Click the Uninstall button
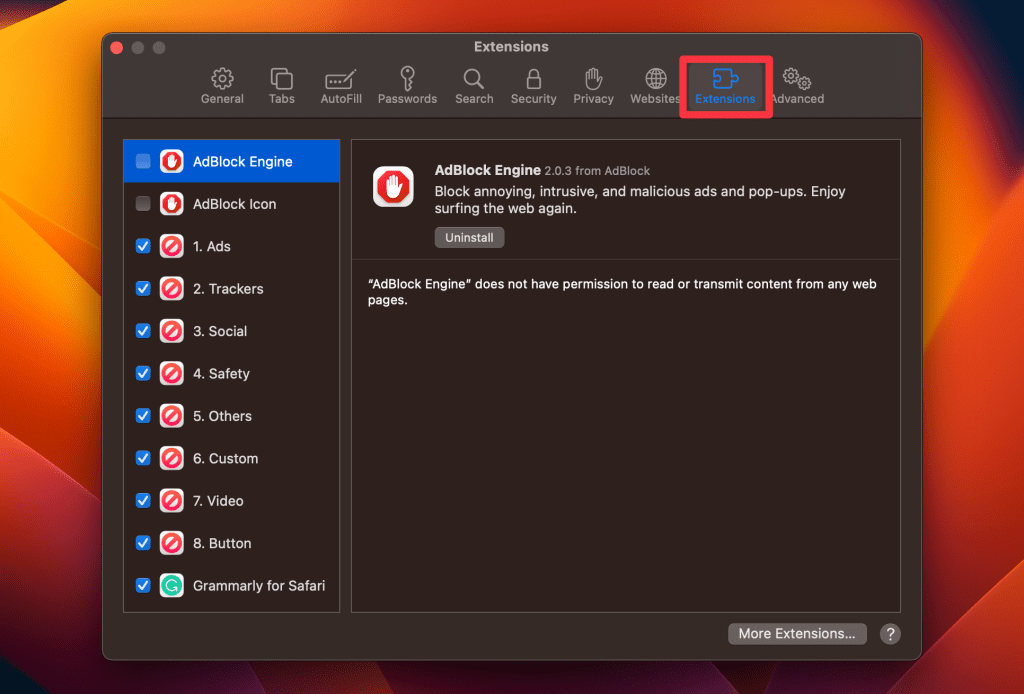The width and height of the screenshot is (1024, 694). [x=469, y=237]
